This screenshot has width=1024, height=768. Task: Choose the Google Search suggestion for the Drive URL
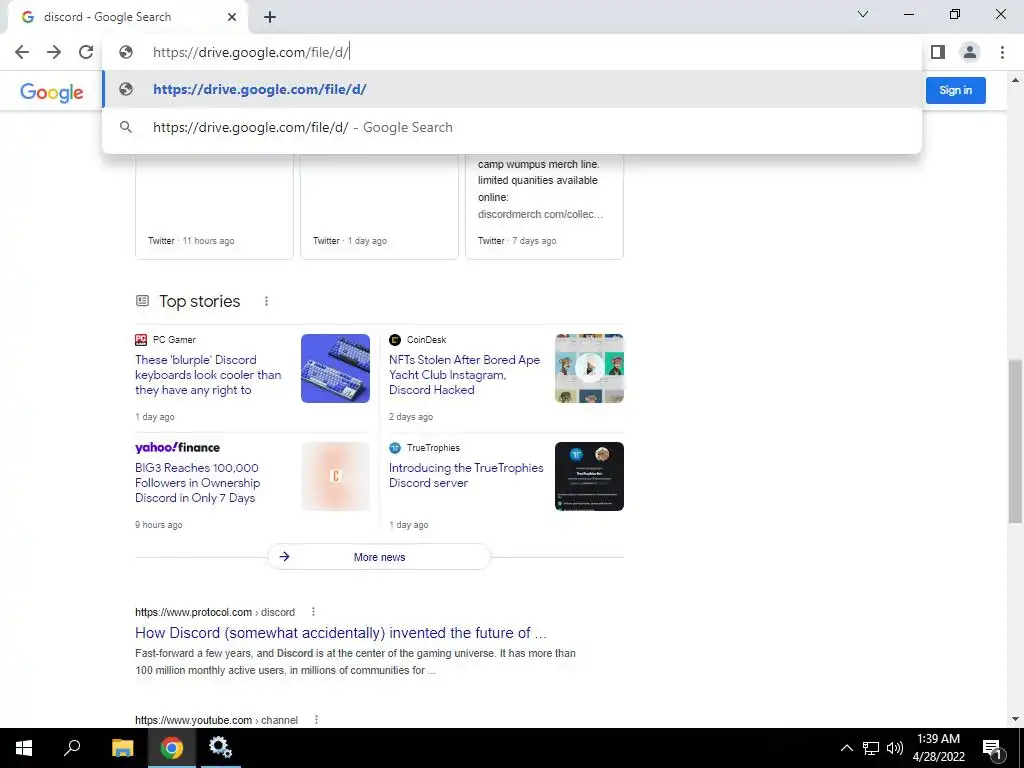512,127
